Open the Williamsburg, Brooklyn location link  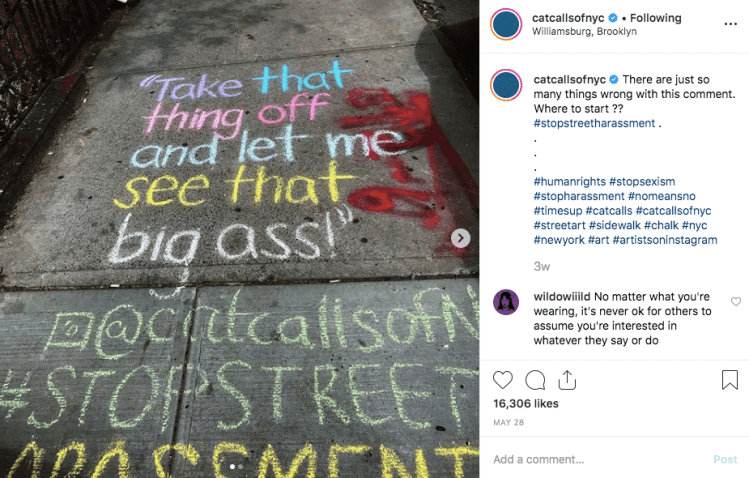click(x=584, y=32)
